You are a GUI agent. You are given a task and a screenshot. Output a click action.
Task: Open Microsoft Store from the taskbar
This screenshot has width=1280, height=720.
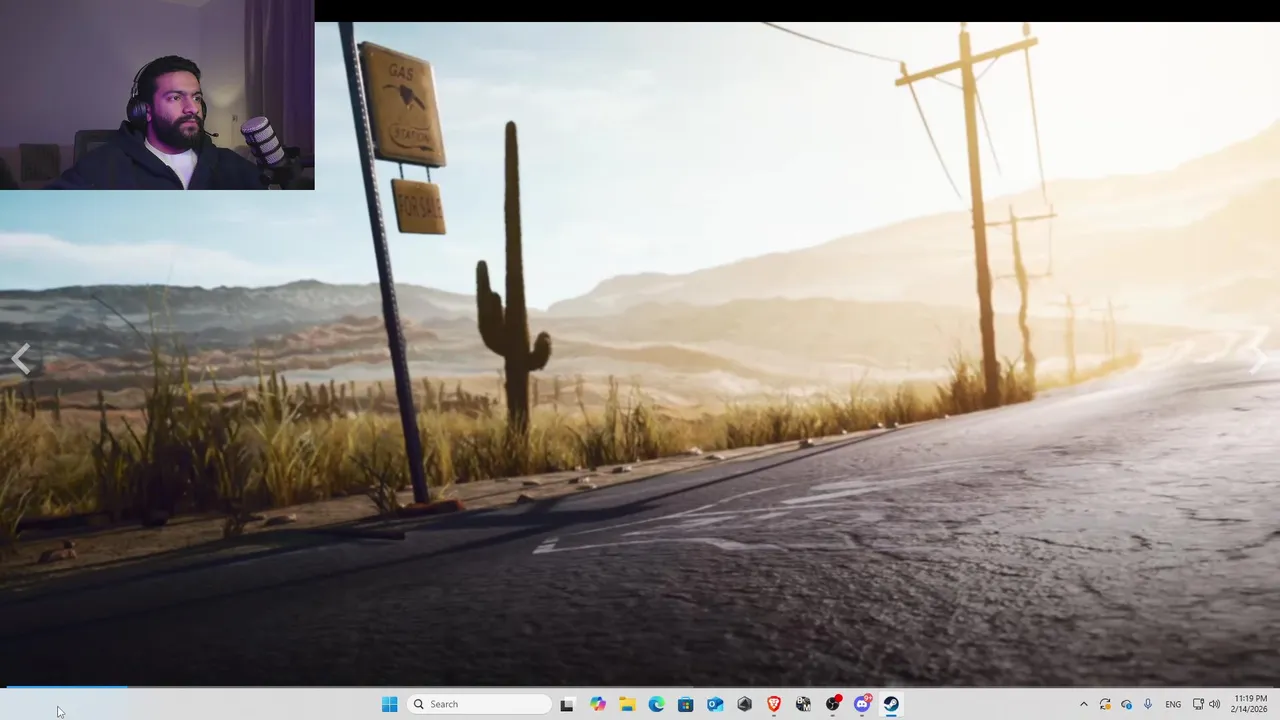tap(685, 704)
